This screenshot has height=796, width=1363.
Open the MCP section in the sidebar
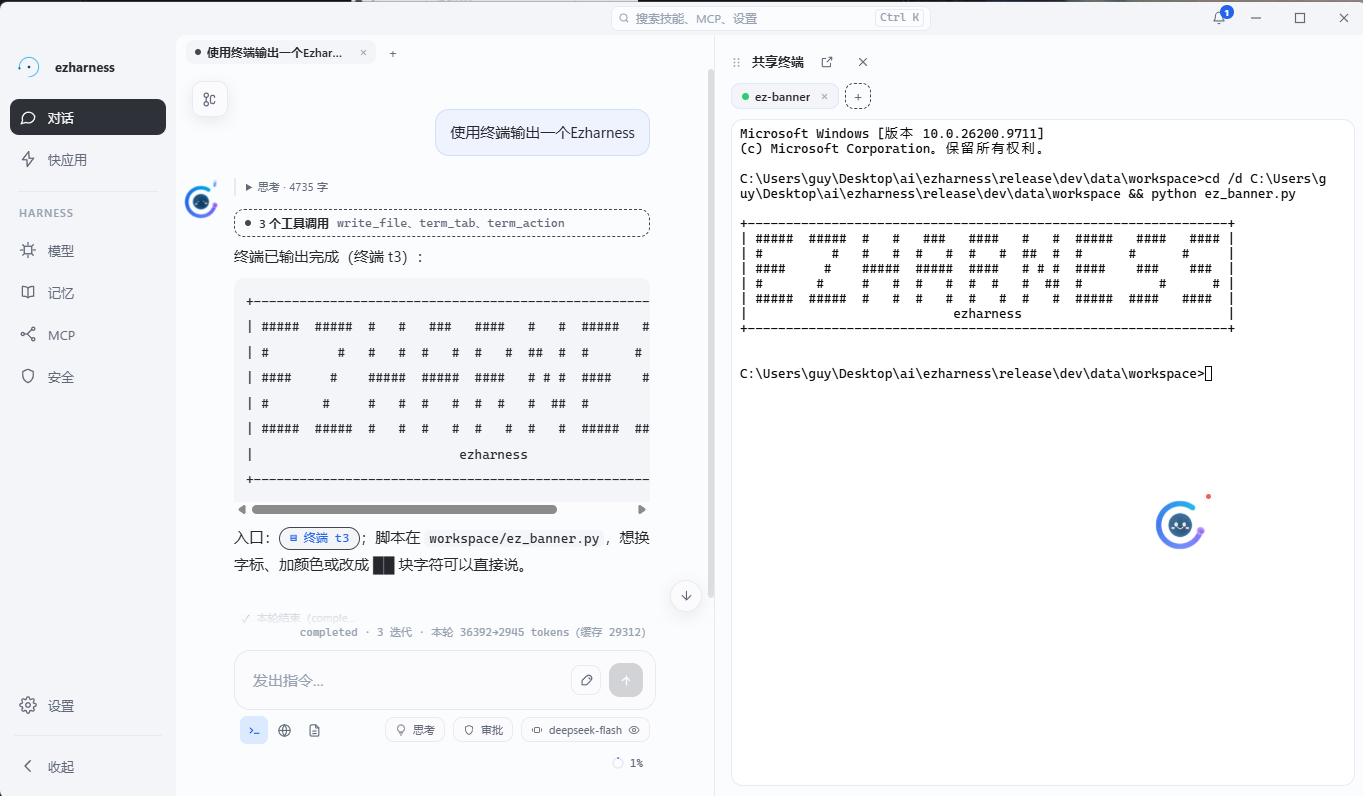(x=88, y=335)
